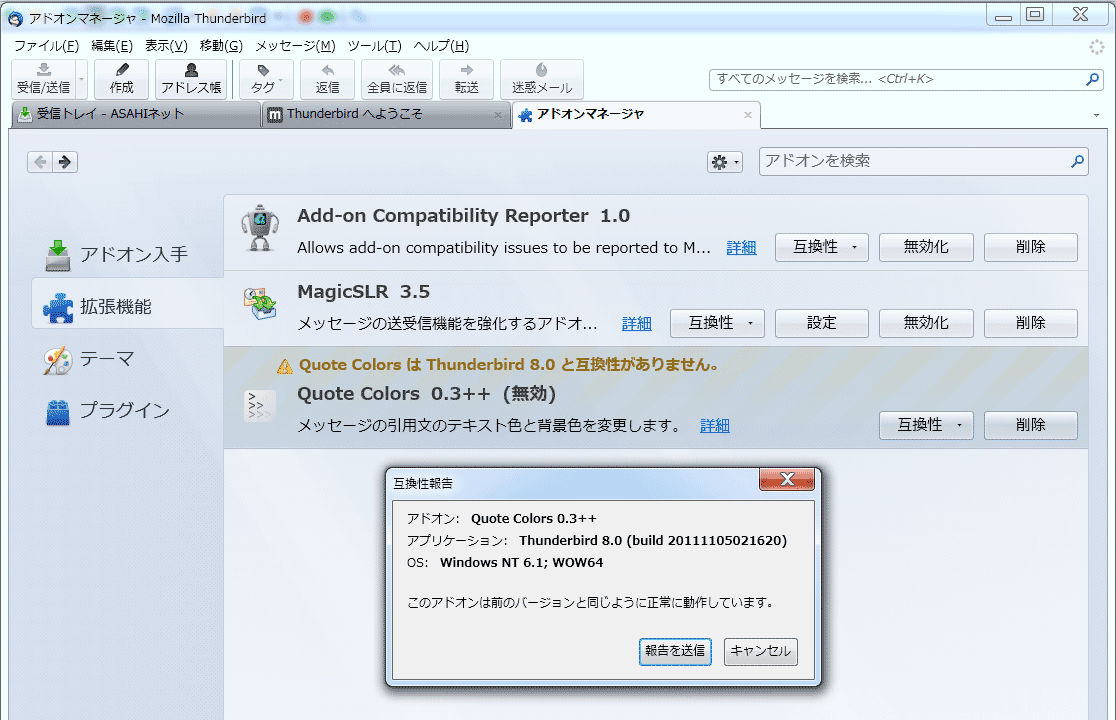
Task: Open the tab list dropdown arrow
Action: (x=1096, y=115)
